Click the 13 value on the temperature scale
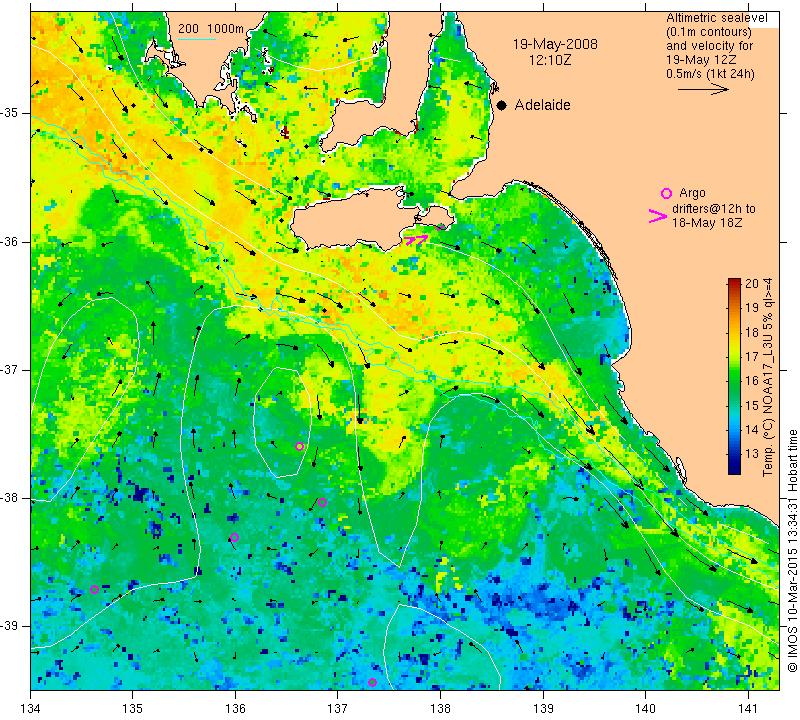The width and height of the screenshot is (800, 720). click(752, 453)
